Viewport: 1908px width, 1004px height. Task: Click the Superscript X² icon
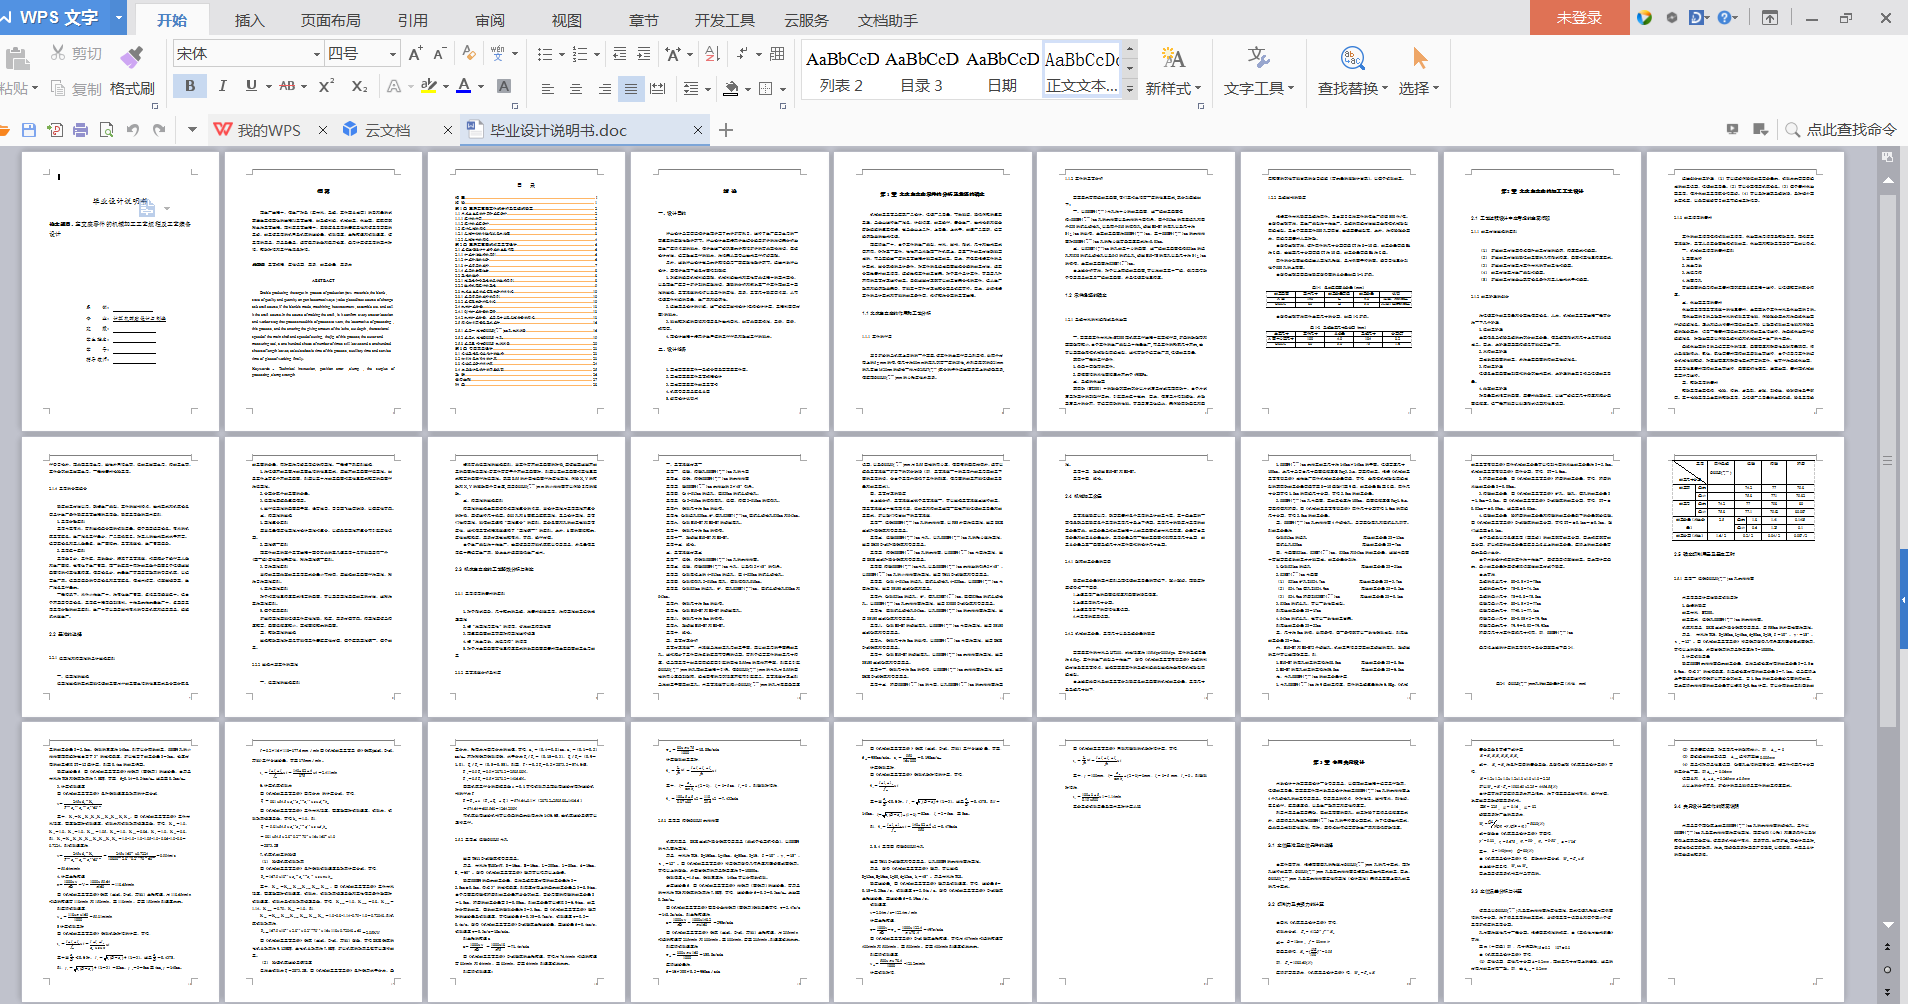(326, 87)
